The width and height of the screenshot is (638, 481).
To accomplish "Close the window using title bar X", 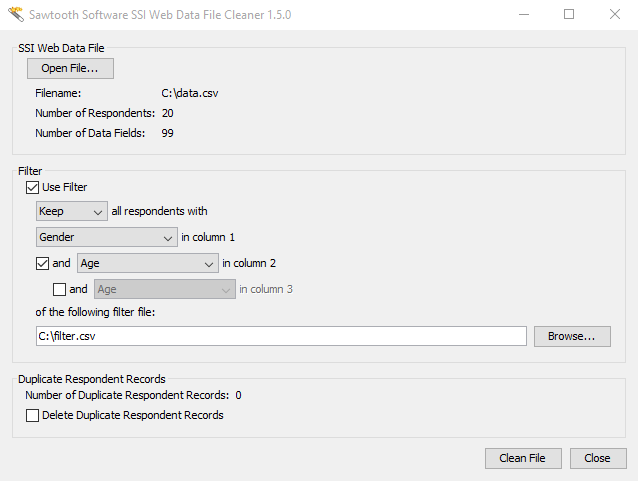I will [614, 15].
